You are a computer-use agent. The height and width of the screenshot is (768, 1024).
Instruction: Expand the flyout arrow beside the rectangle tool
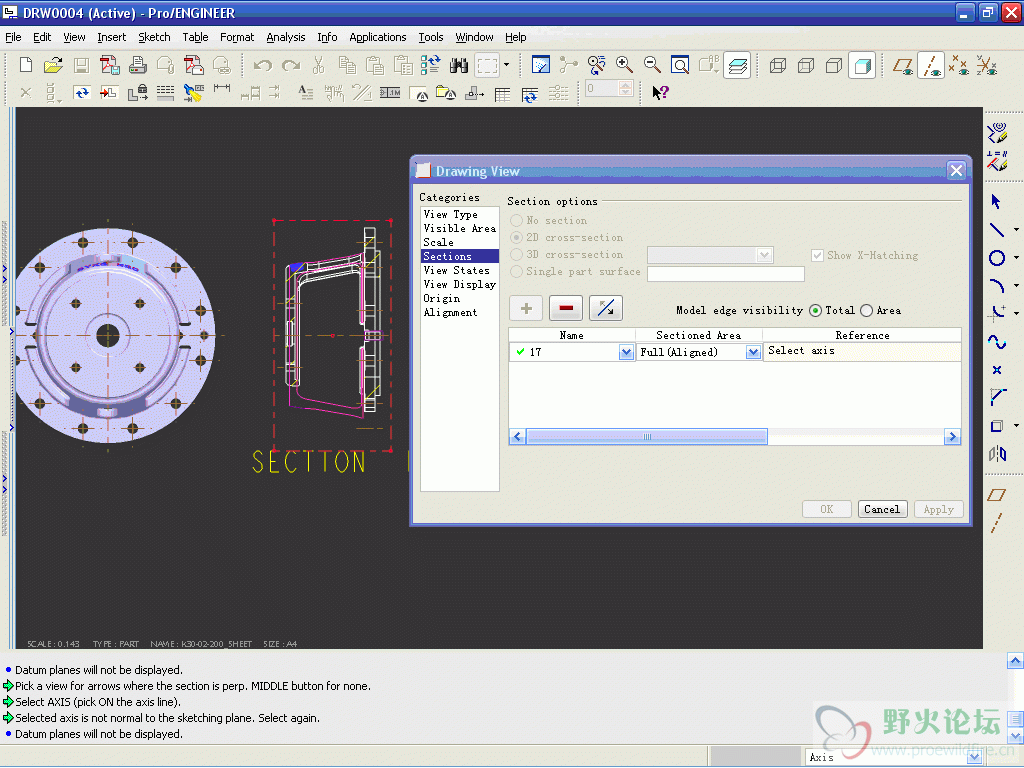[x=1016, y=426]
